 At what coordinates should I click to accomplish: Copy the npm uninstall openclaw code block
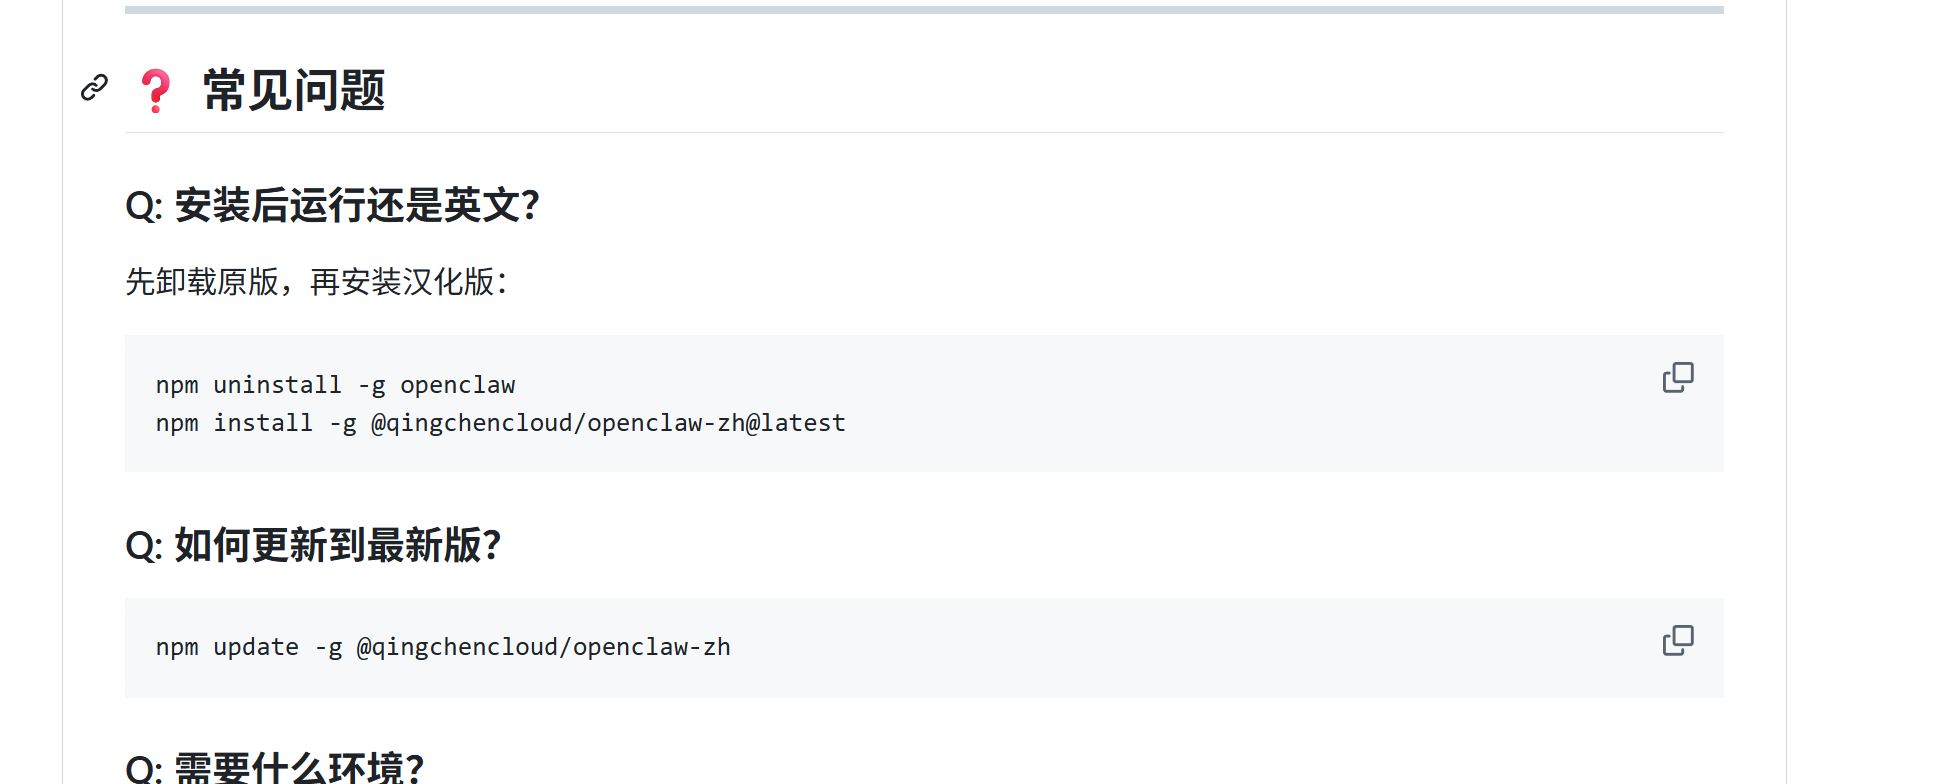click(x=1678, y=377)
